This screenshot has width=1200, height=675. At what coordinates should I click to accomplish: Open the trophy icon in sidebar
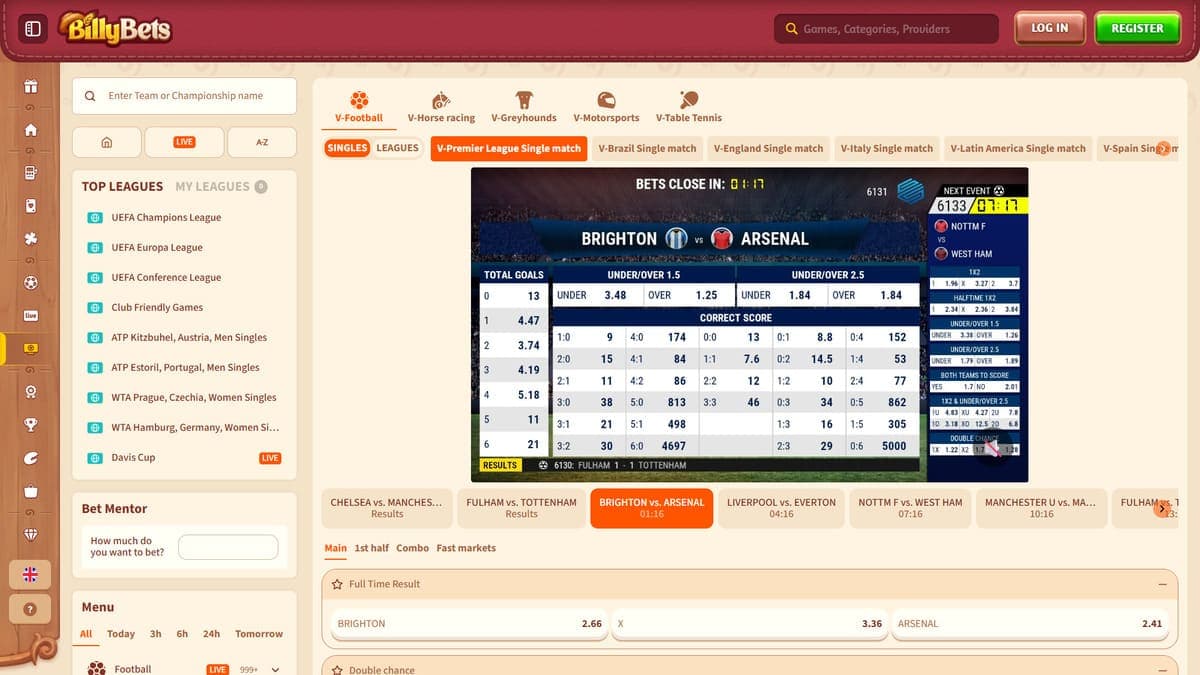point(31,424)
